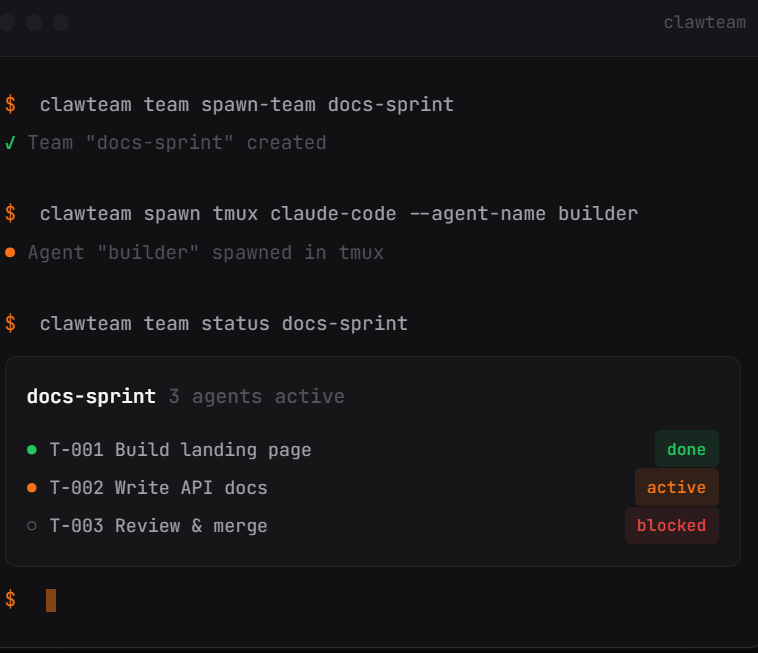Select the "T-002 Write API docs" task row
Viewport: 758px width, 653px height.
click(373, 488)
